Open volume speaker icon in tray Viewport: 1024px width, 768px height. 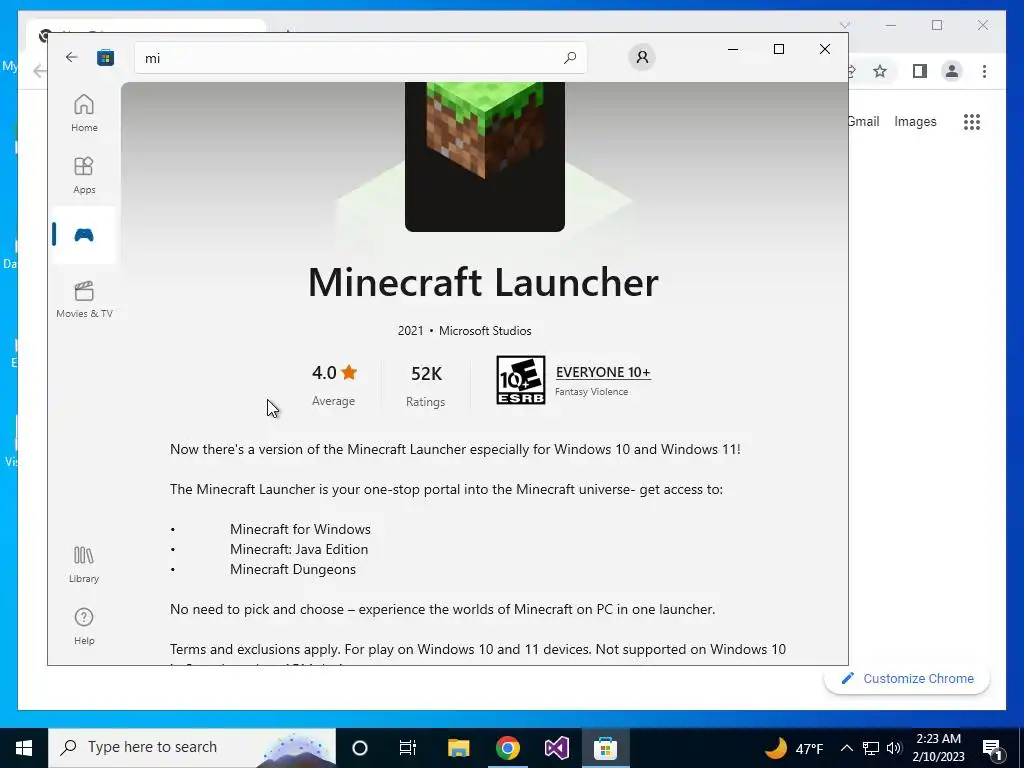(x=895, y=748)
